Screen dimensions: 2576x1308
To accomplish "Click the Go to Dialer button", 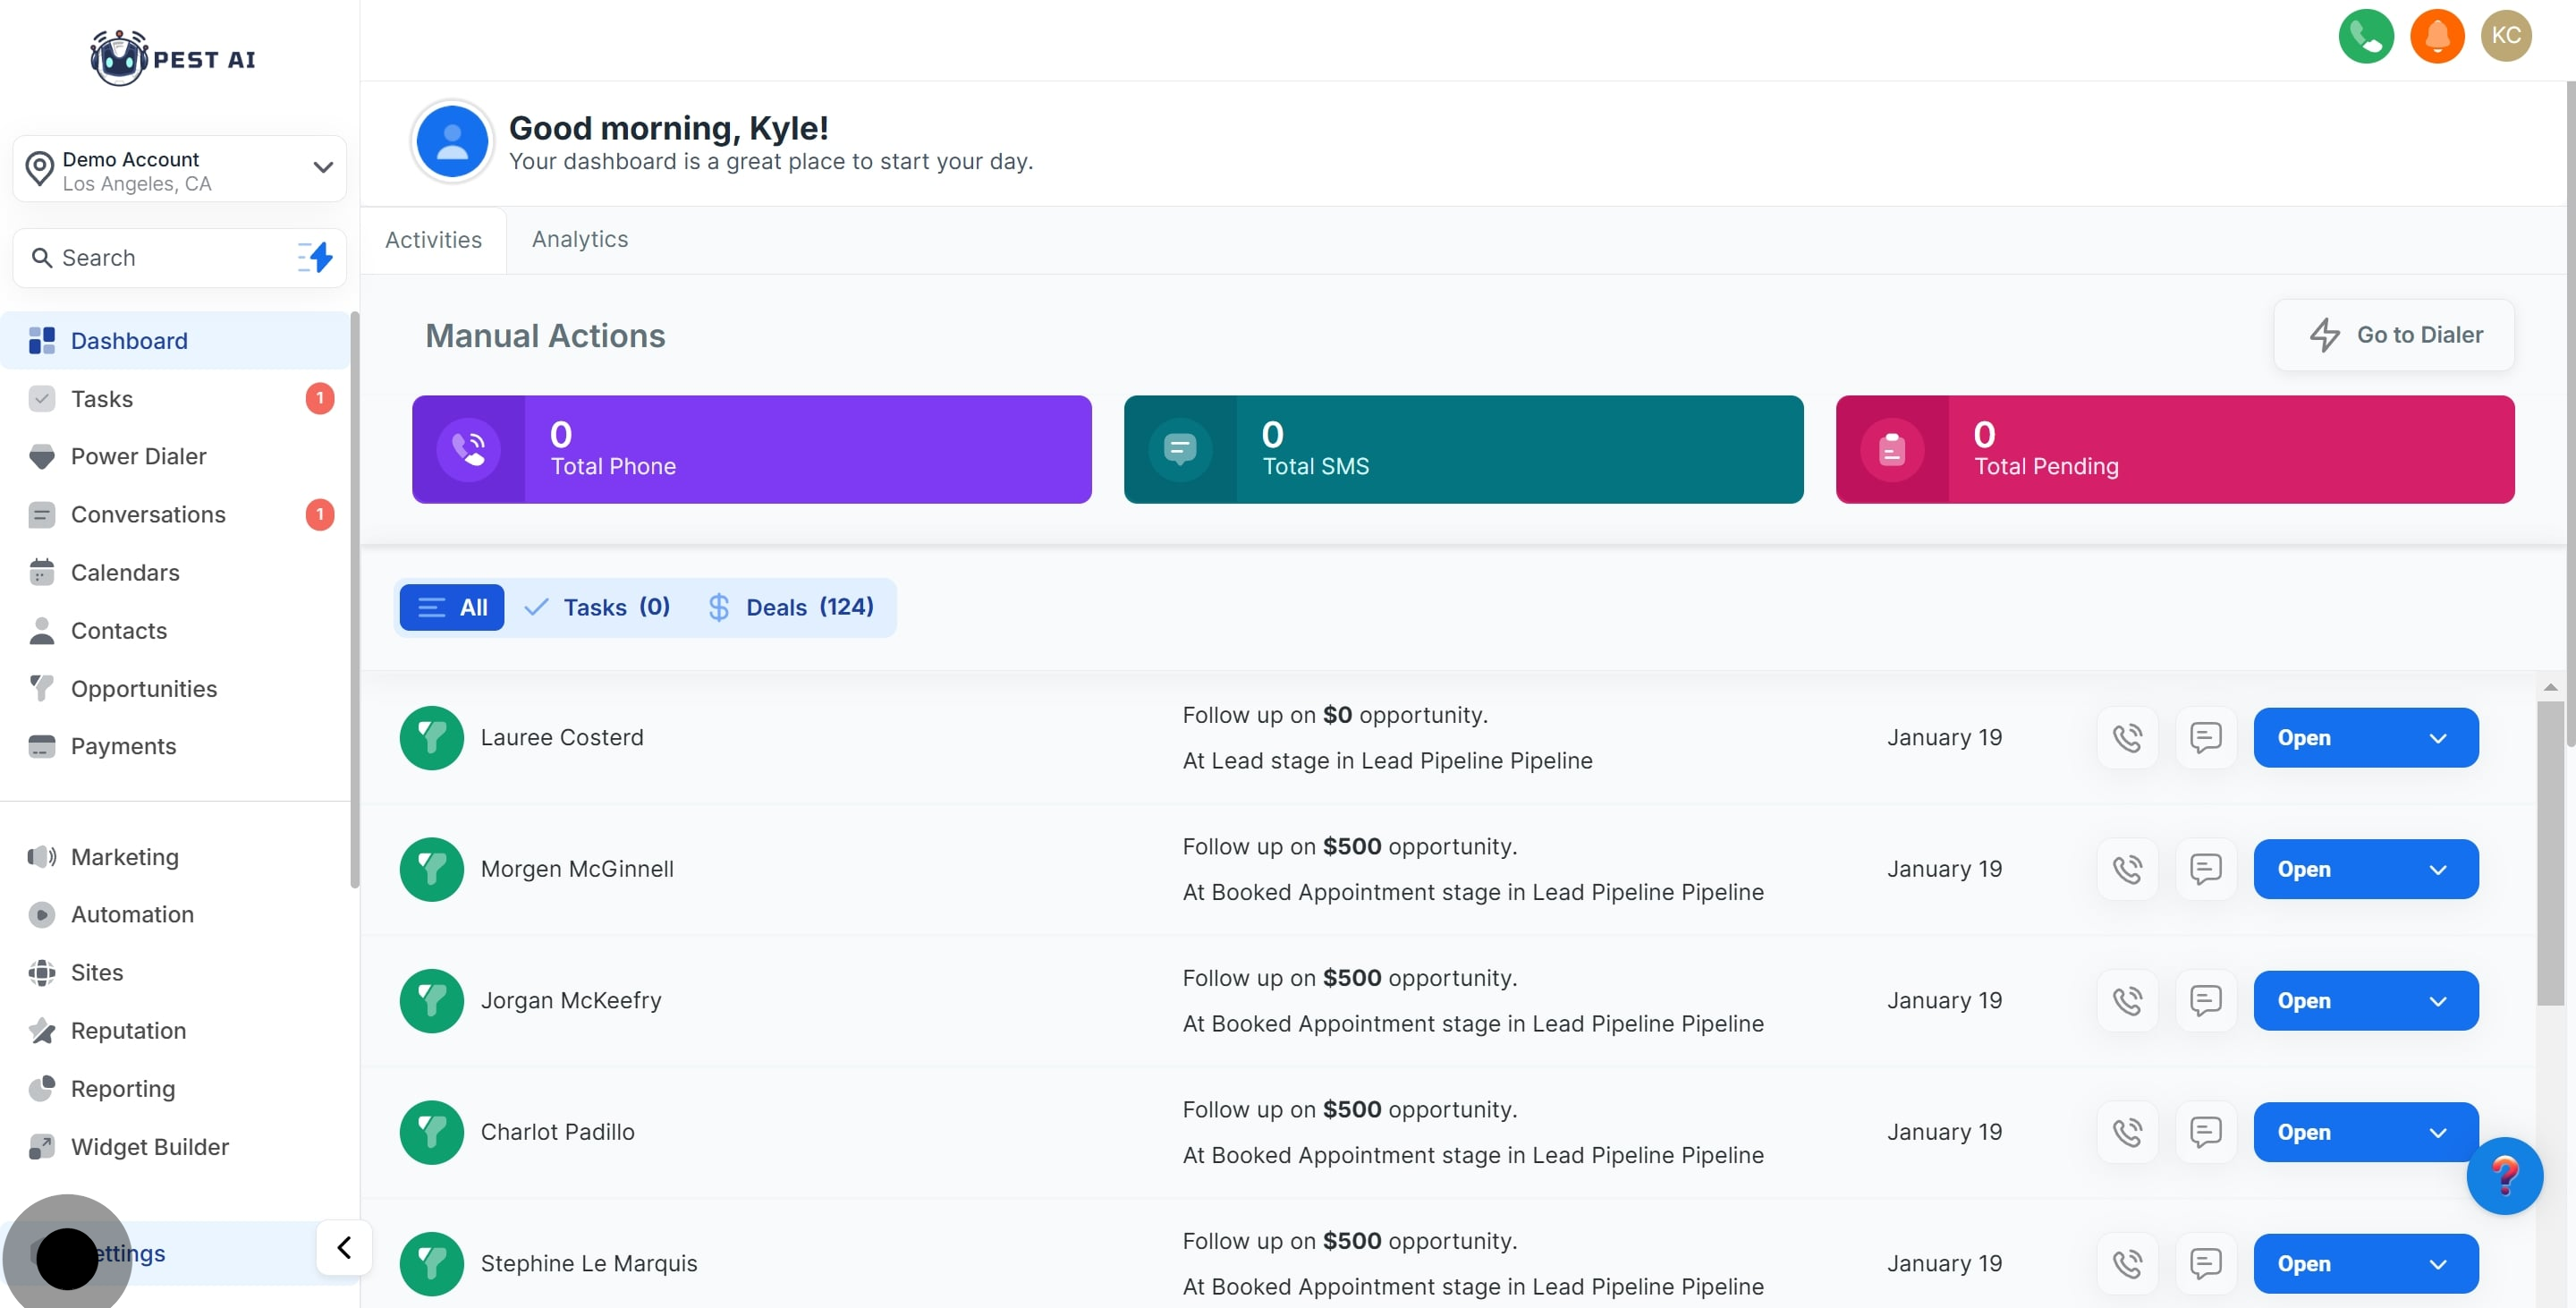I will pyautogui.click(x=2394, y=335).
